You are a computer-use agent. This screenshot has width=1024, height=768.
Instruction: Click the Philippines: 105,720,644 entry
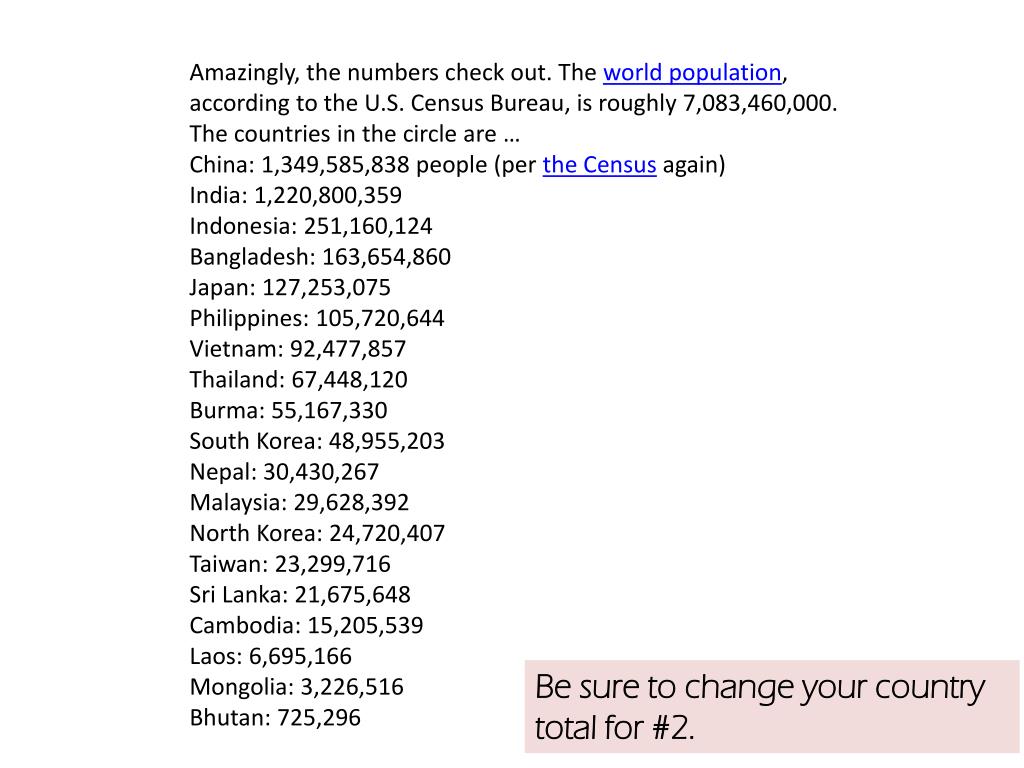coord(317,318)
